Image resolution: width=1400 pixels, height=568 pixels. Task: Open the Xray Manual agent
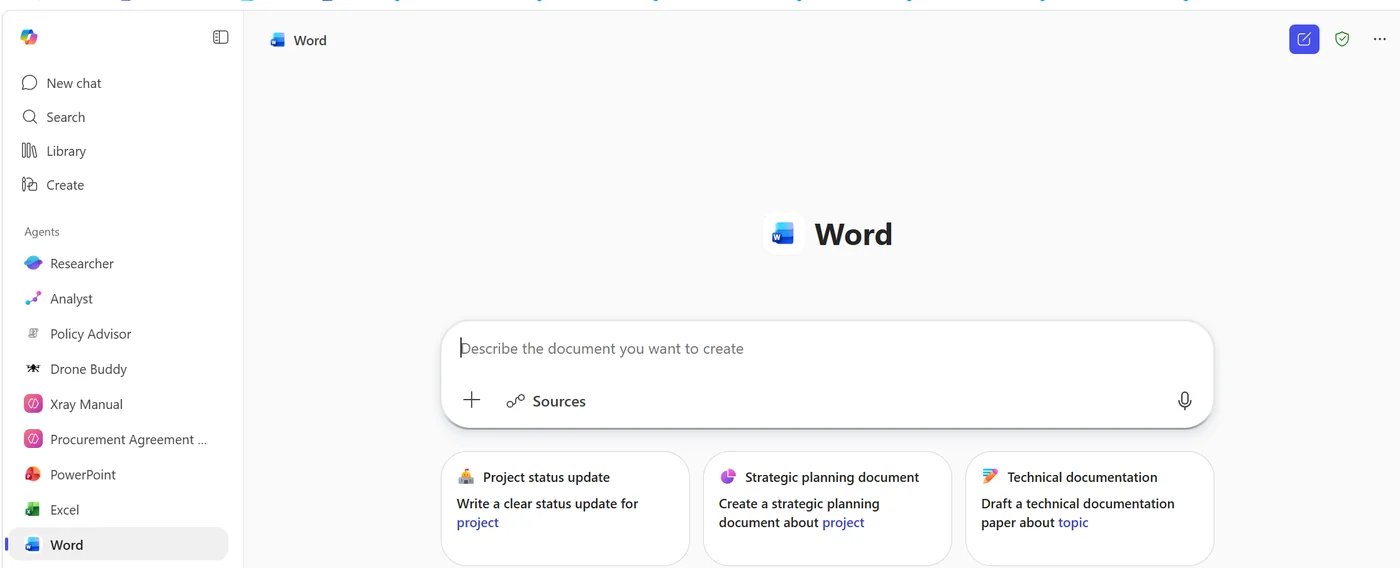(x=118, y=404)
